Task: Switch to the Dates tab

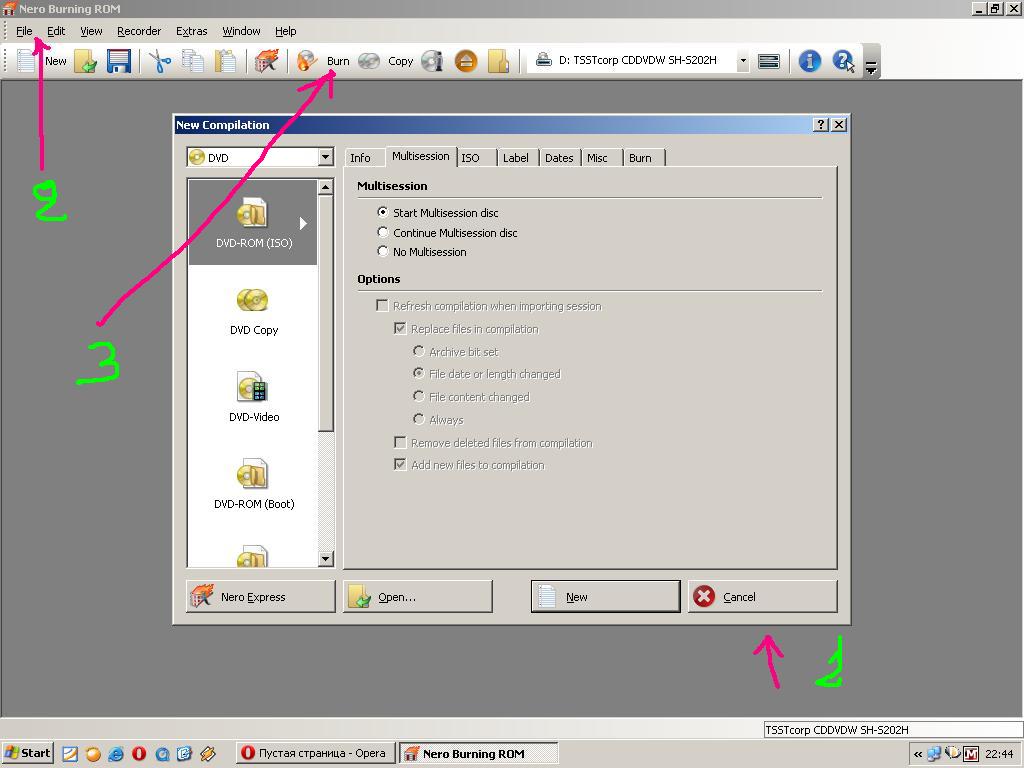Action: click(559, 158)
